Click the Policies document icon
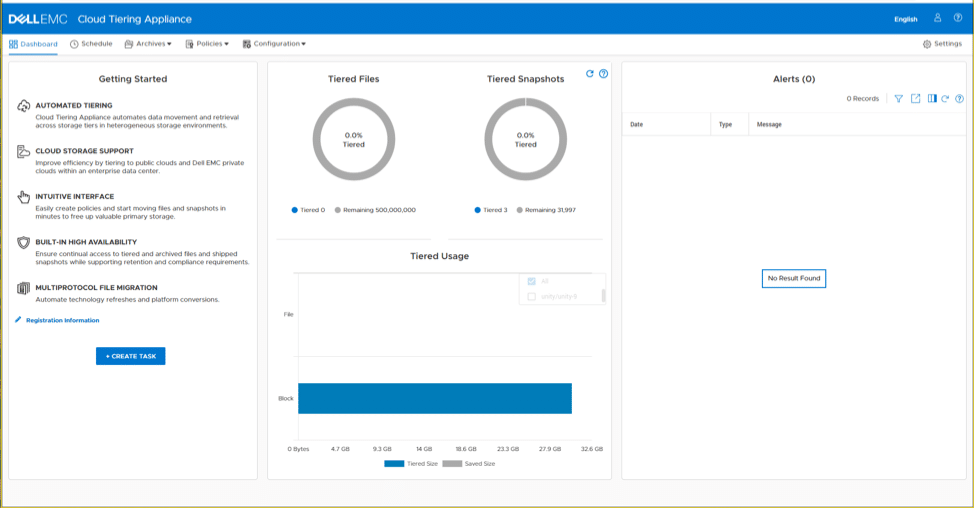This screenshot has width=974, height=508. pos(189,44)
